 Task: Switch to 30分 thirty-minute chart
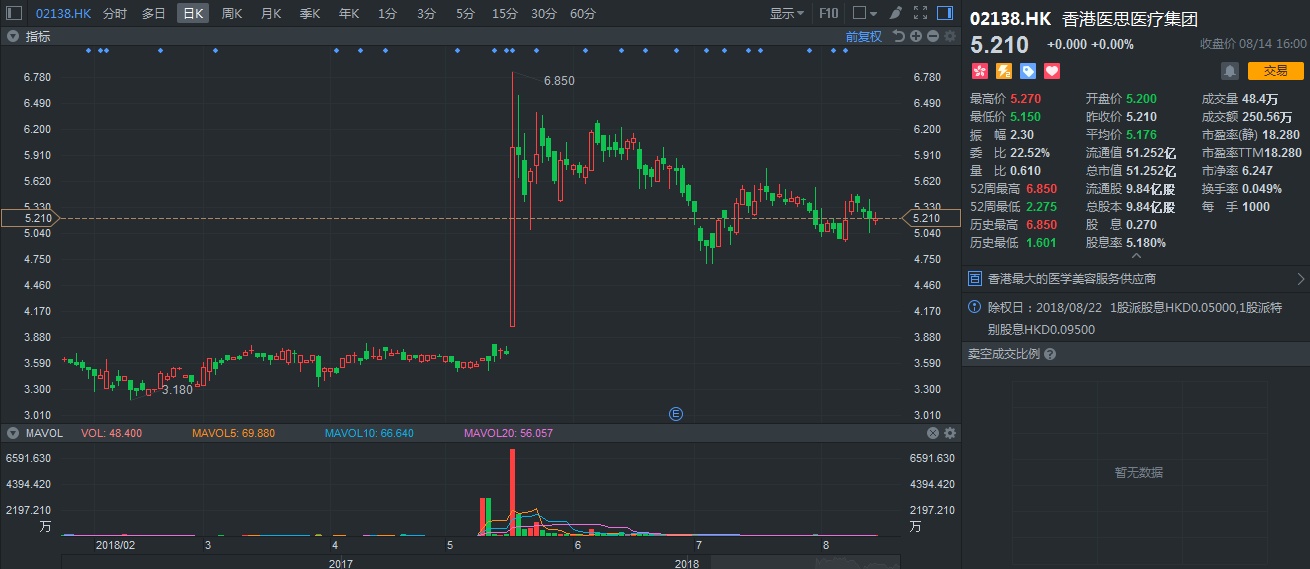click(544, 14)
